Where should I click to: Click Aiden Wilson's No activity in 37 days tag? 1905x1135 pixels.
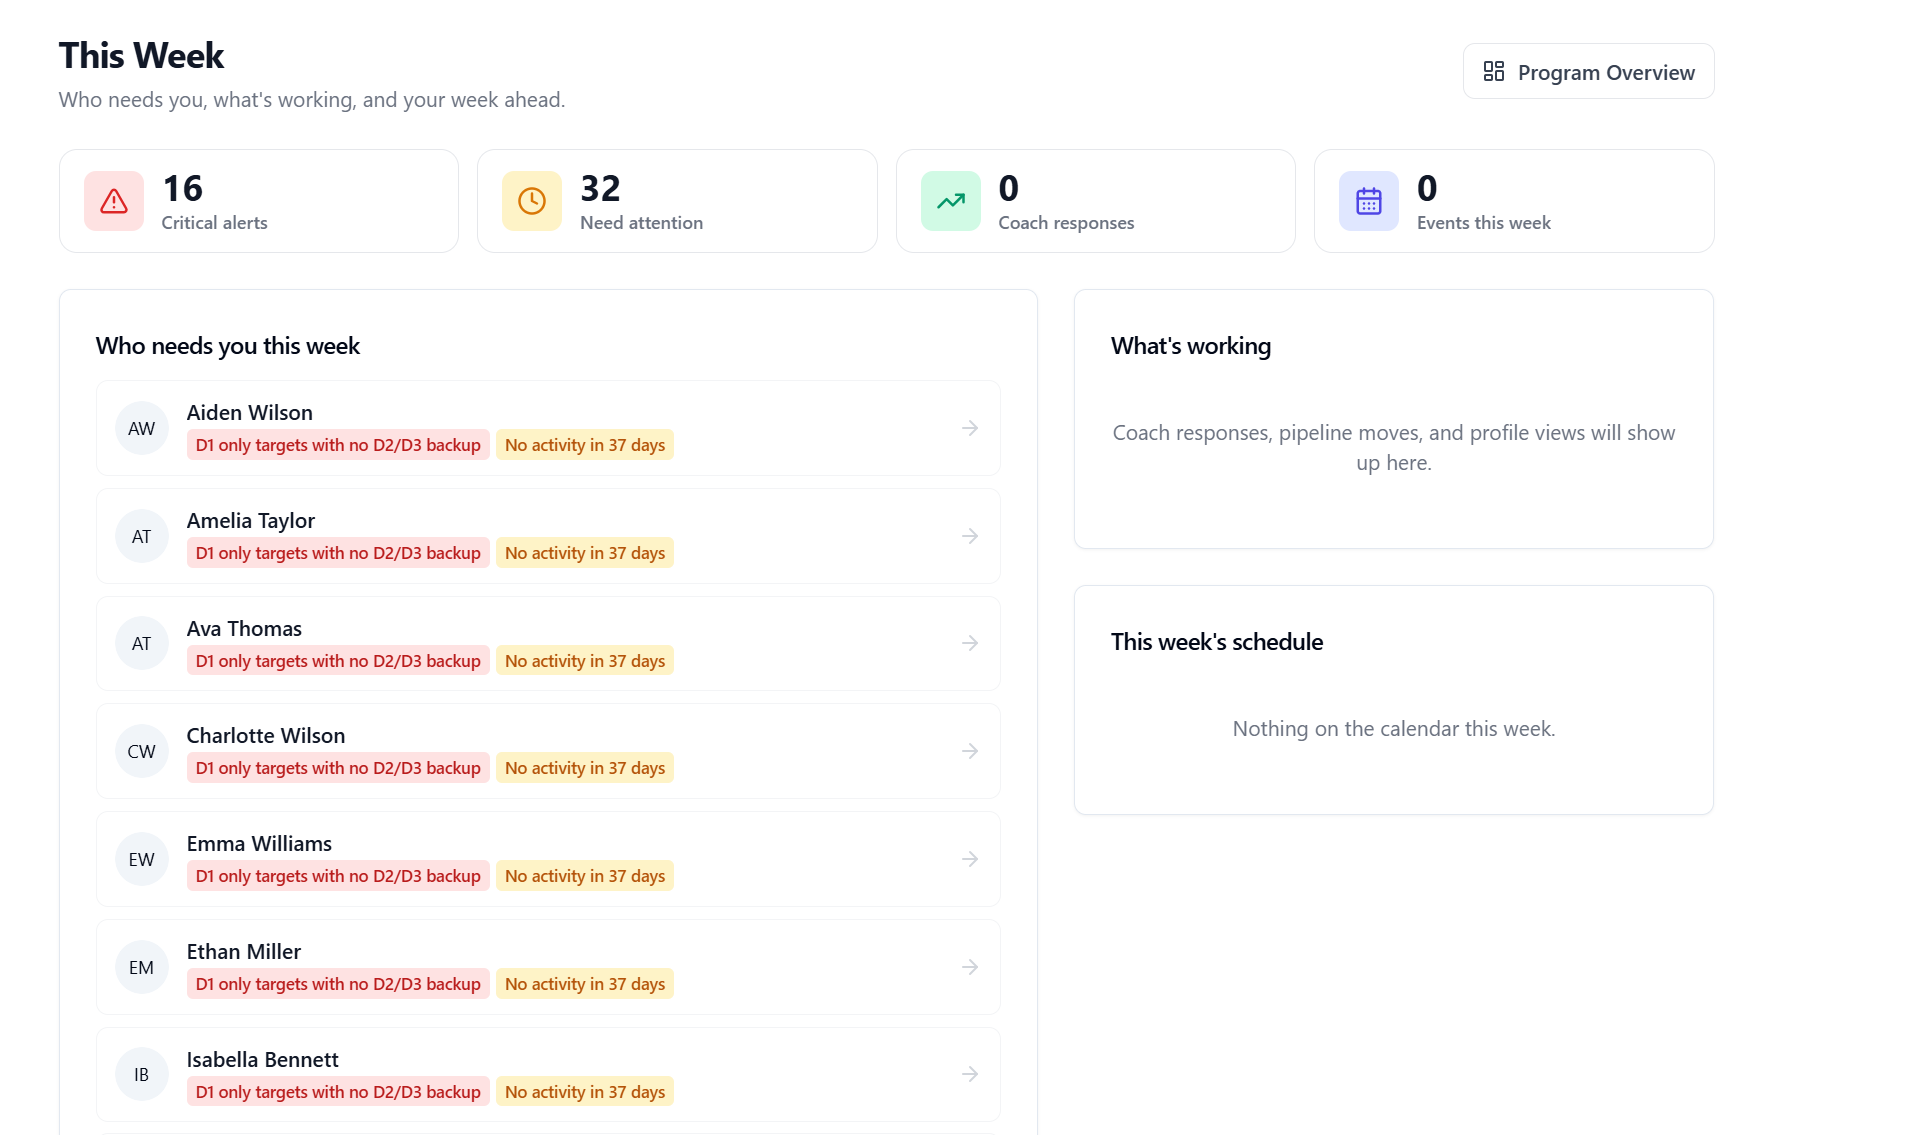tap(585, 445)
